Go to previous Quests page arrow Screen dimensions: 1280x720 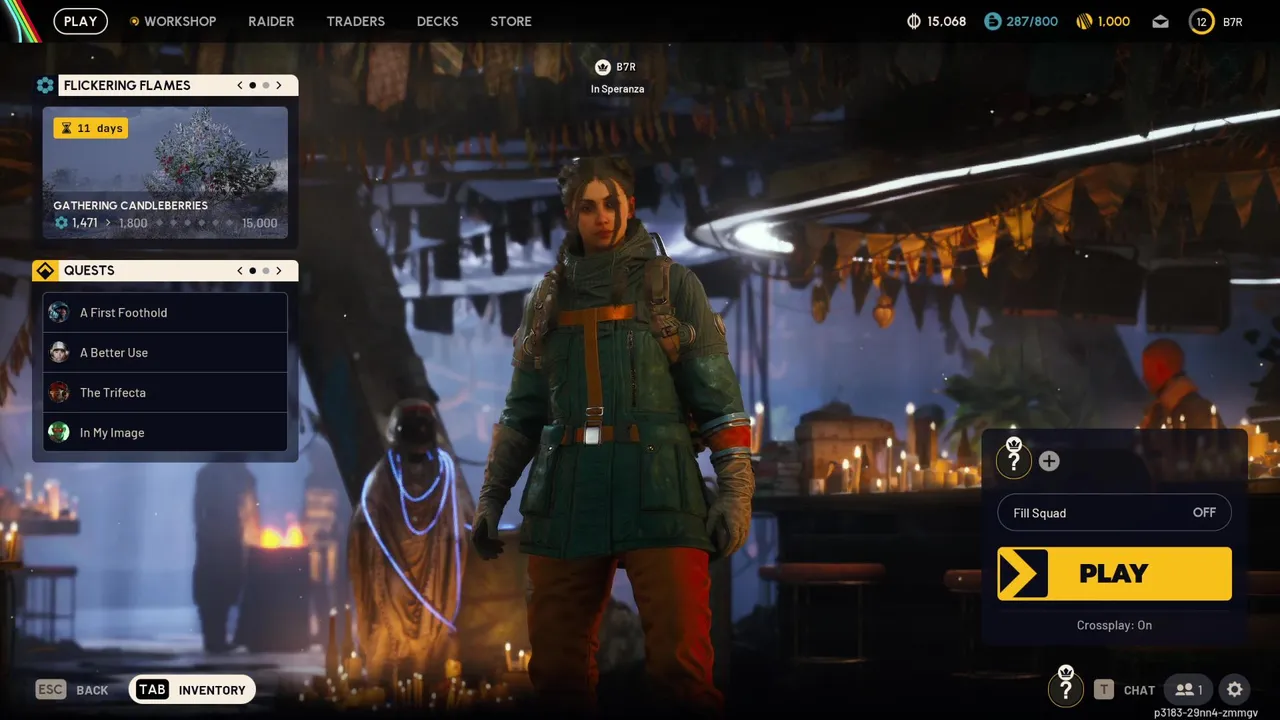tap(240, 270)
